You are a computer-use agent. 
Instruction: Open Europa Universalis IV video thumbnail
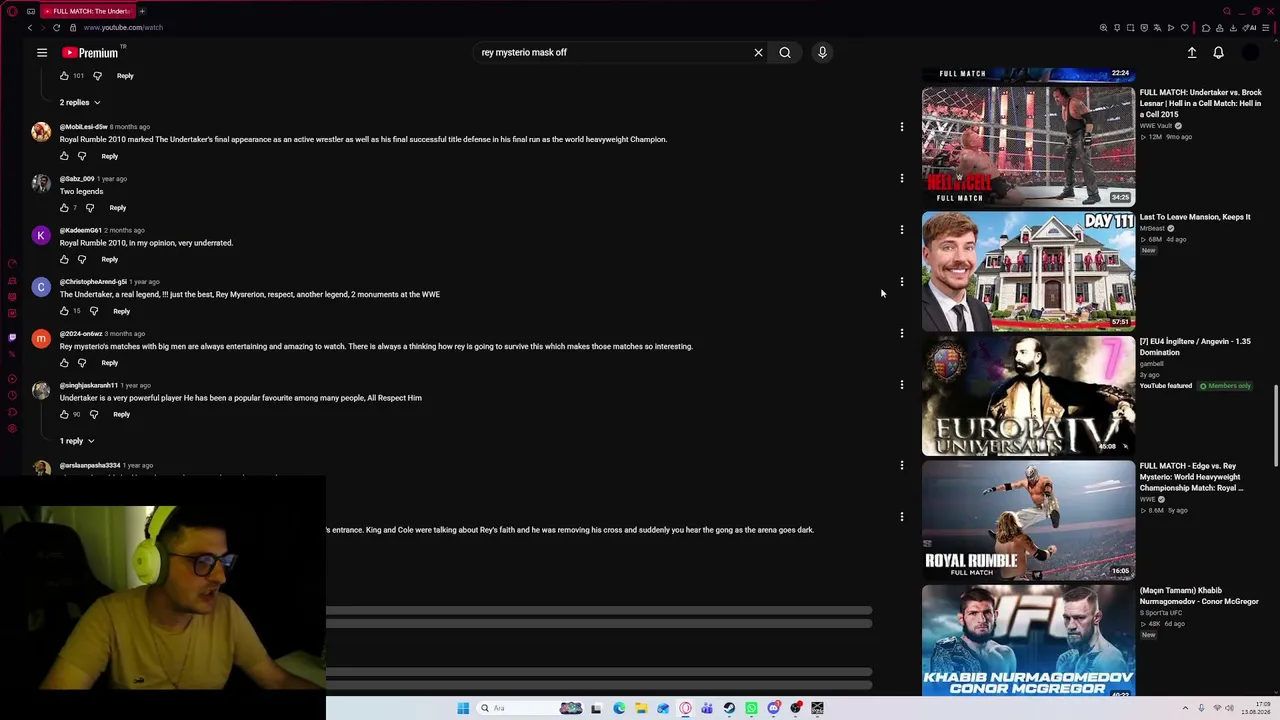(x=1028, y=396)
